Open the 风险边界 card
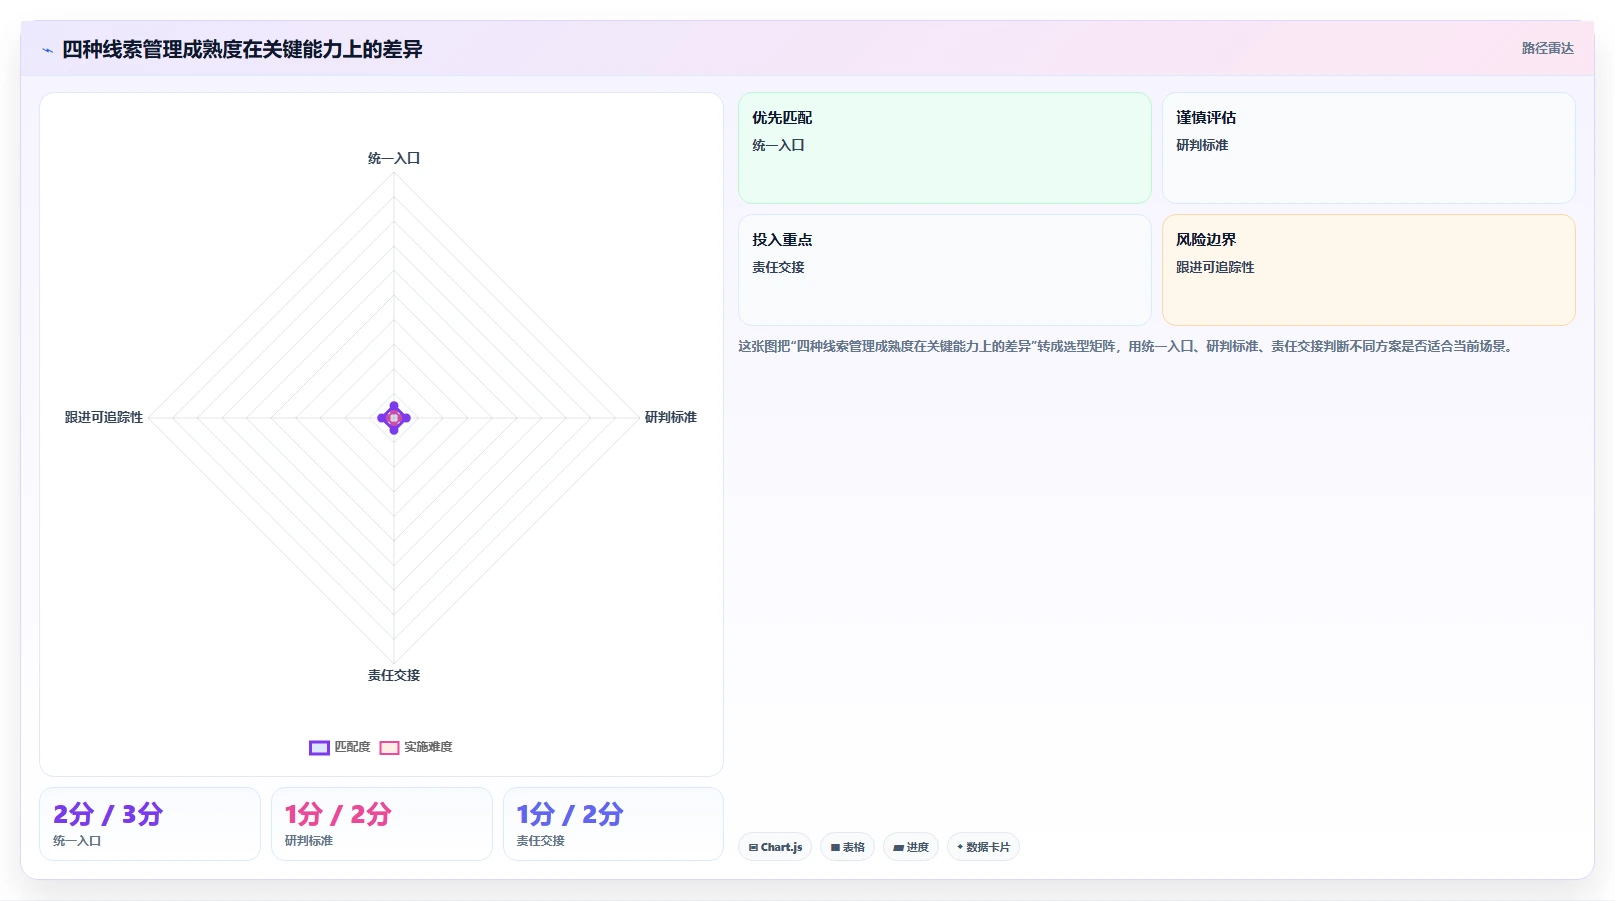1615x901 pixels. tap(1368, 270)
